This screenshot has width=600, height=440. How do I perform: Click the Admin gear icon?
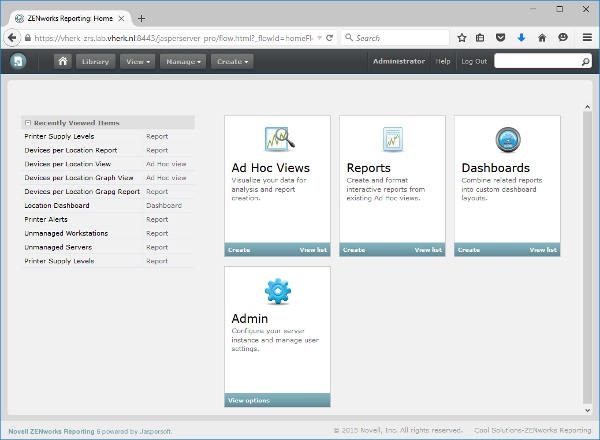(278, 291)
